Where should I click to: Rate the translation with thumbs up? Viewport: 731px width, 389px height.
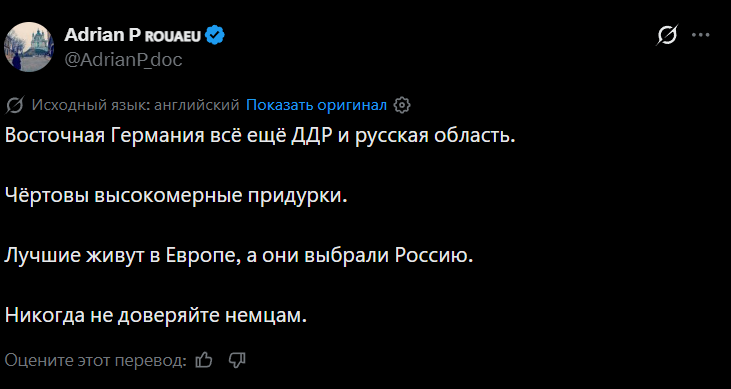(x=204, y=360)
